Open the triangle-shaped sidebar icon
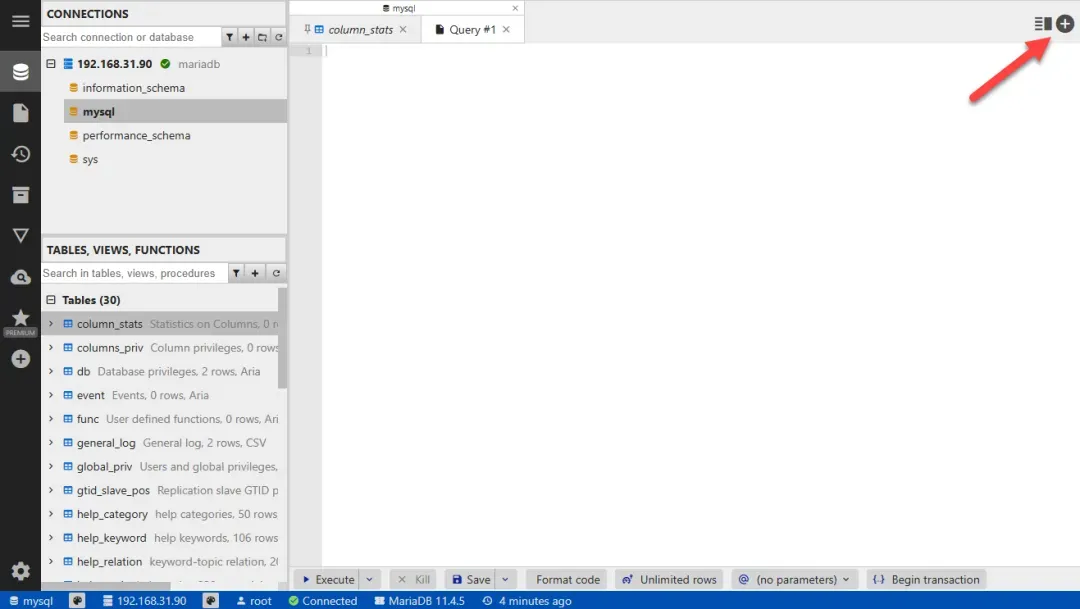This screenshot has width=1080, height=609. pyautogui.click(x=21, y=236)
